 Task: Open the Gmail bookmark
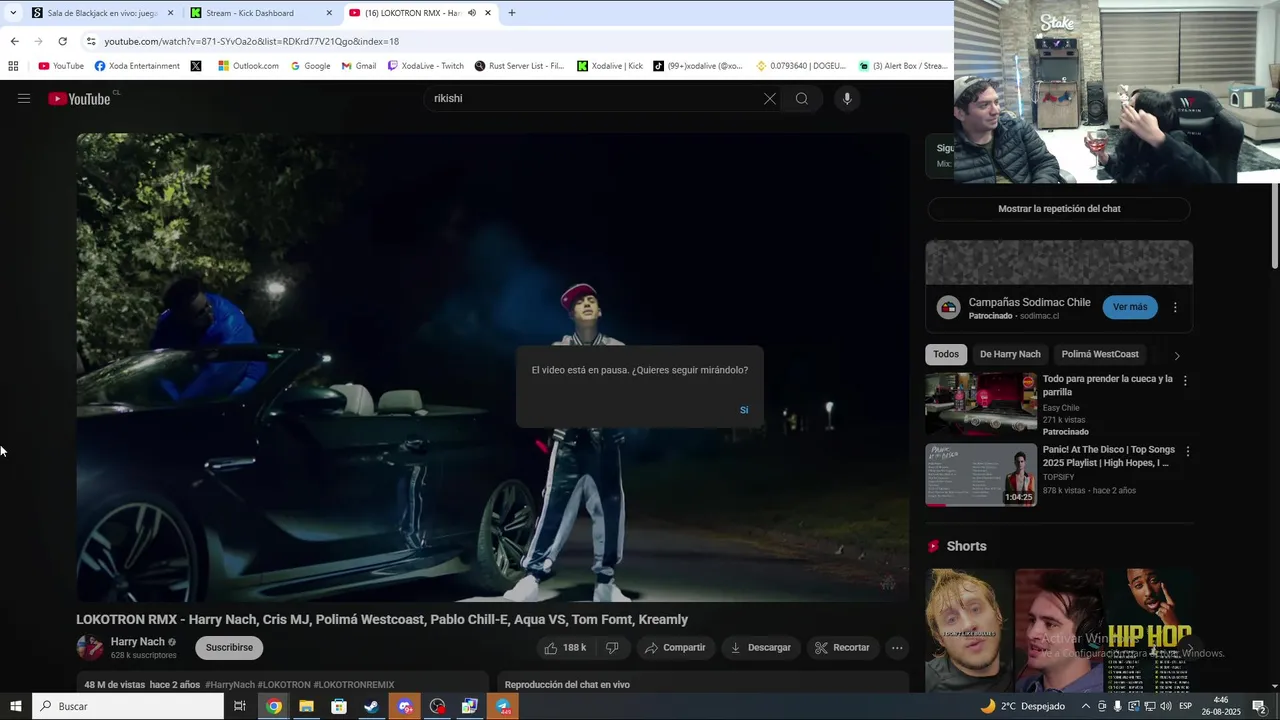coord(359,66)
